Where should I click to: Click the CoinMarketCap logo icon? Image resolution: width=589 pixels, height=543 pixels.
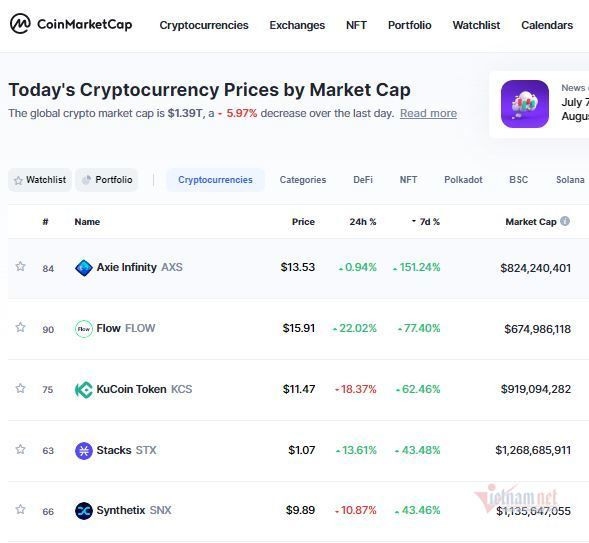click(20, 24)
